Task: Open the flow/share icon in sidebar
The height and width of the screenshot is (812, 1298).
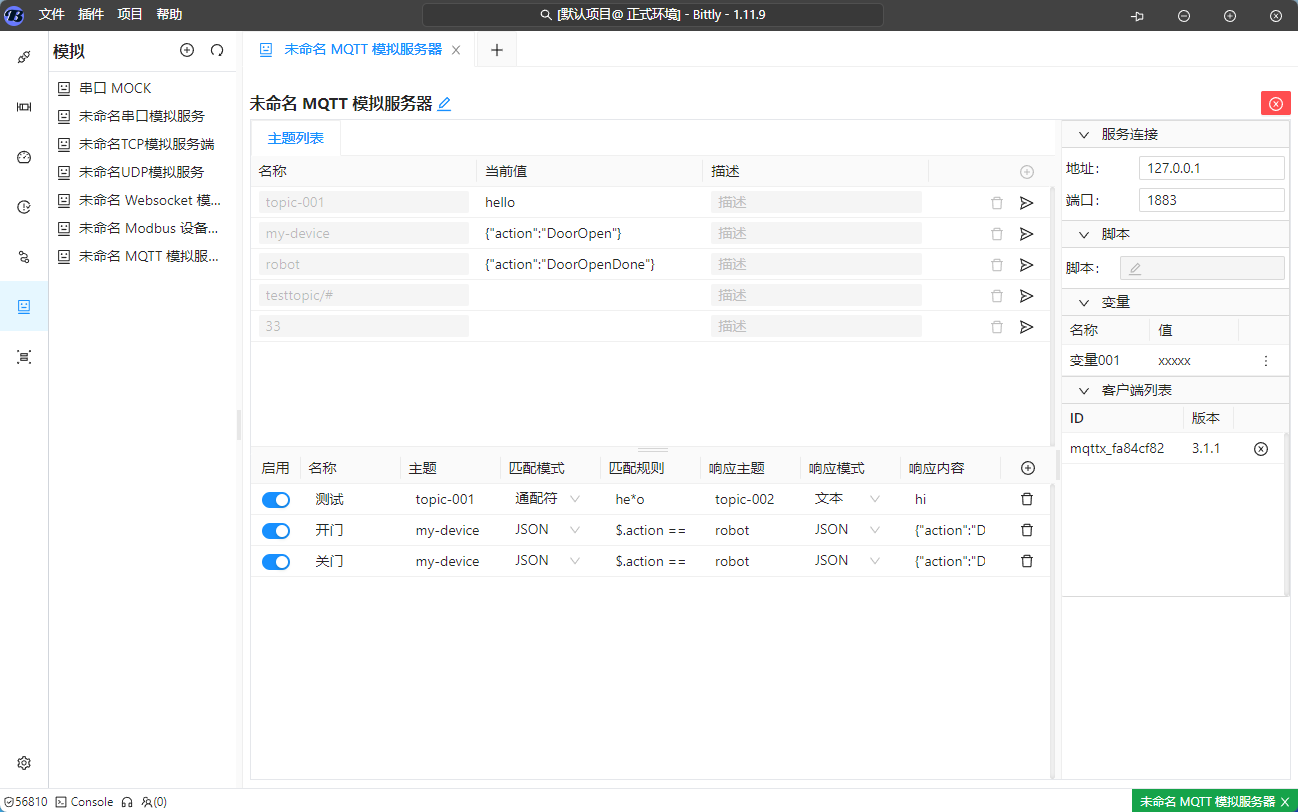Action: coord(23,256)
